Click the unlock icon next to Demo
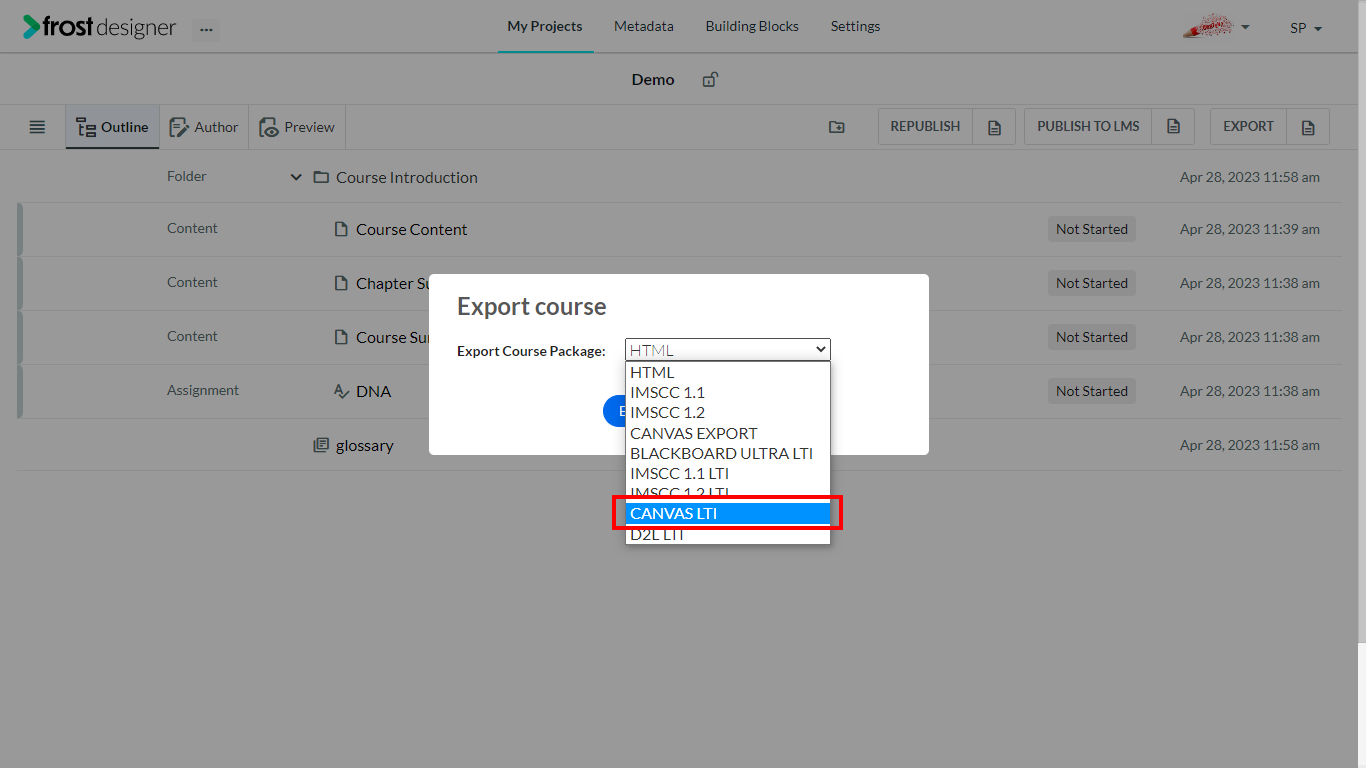This screenshot has width=1366, height=768. 710,80
